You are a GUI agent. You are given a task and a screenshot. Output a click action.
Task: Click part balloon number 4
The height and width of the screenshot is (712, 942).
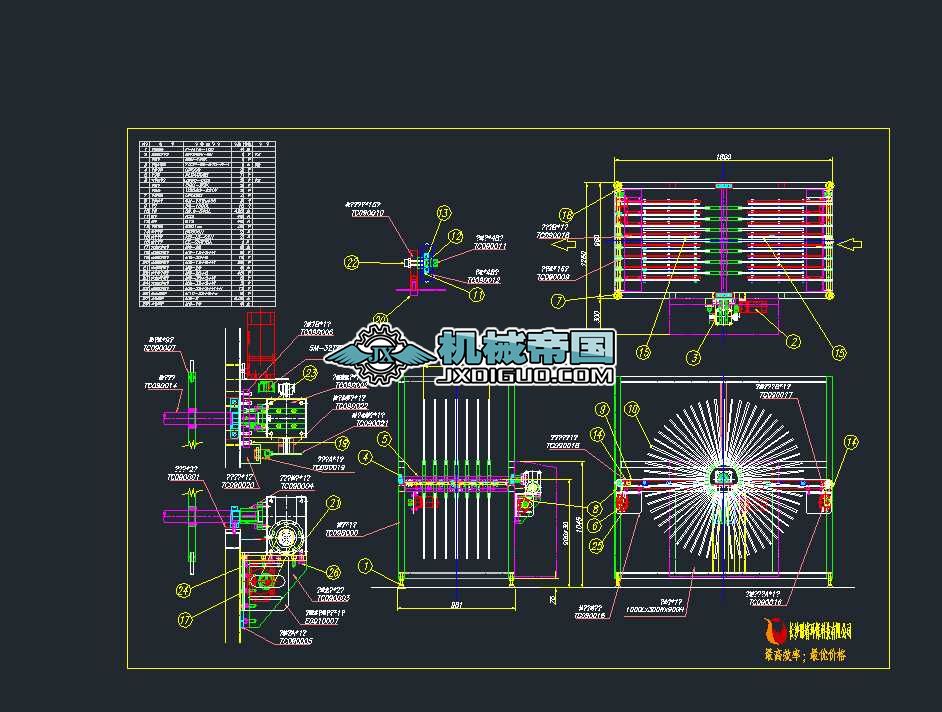tap(365, 457)
